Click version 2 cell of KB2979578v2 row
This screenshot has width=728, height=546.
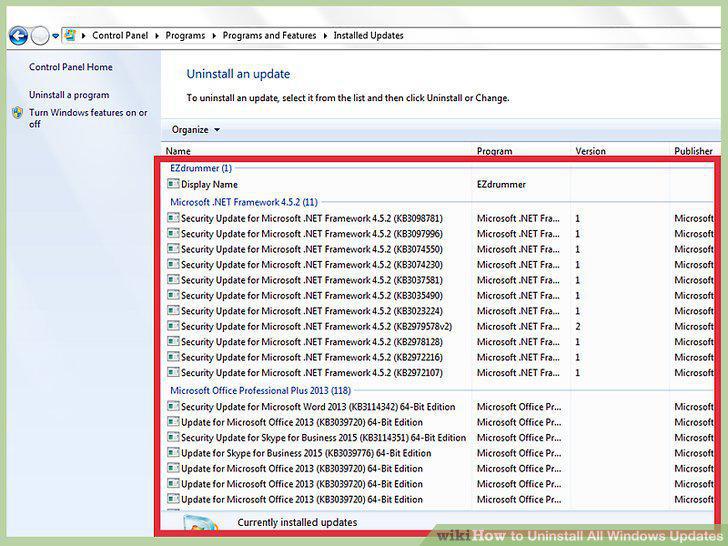[x=578, y=326]
